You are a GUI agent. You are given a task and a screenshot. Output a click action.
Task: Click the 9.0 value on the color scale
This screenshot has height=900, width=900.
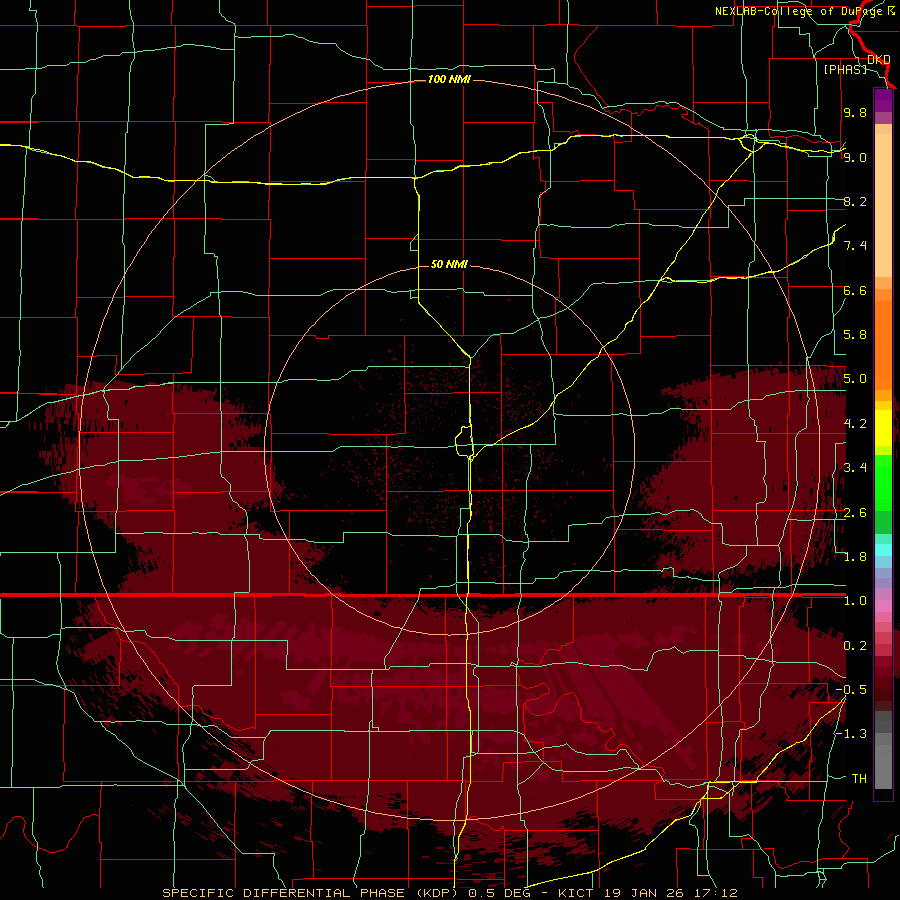click(855, 157)
